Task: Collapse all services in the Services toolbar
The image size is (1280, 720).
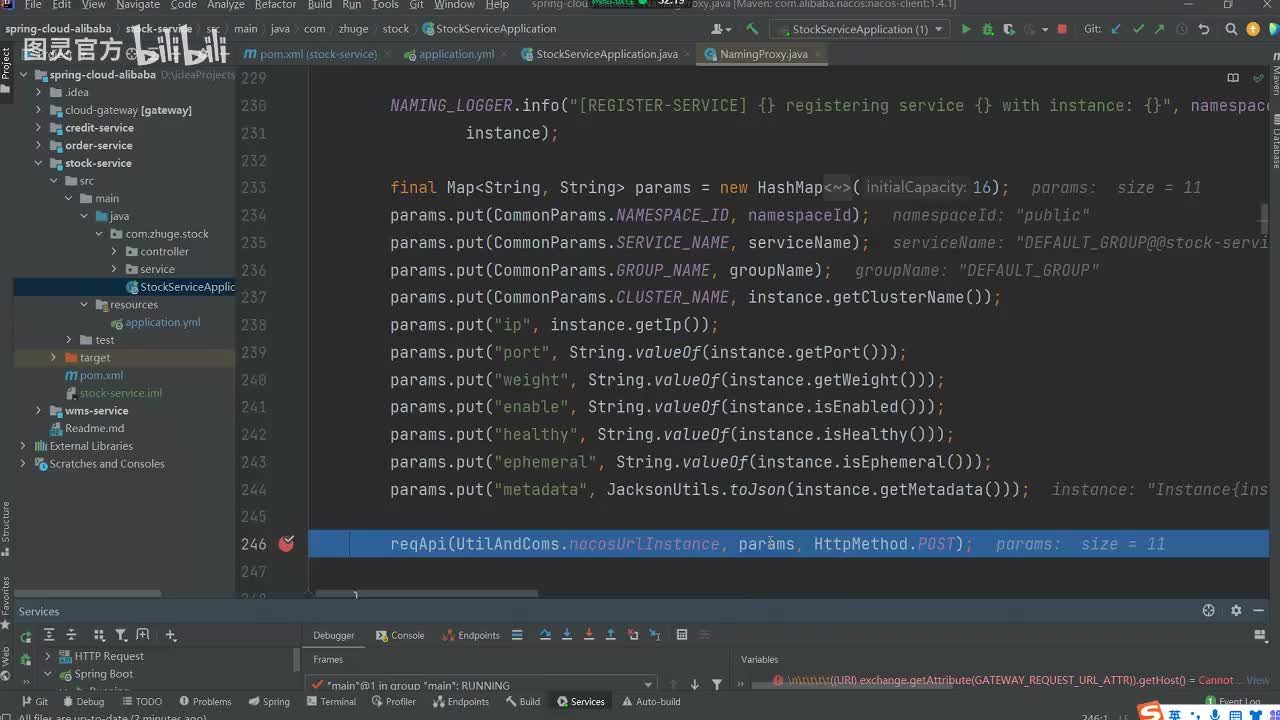Action: coord(71,635)
